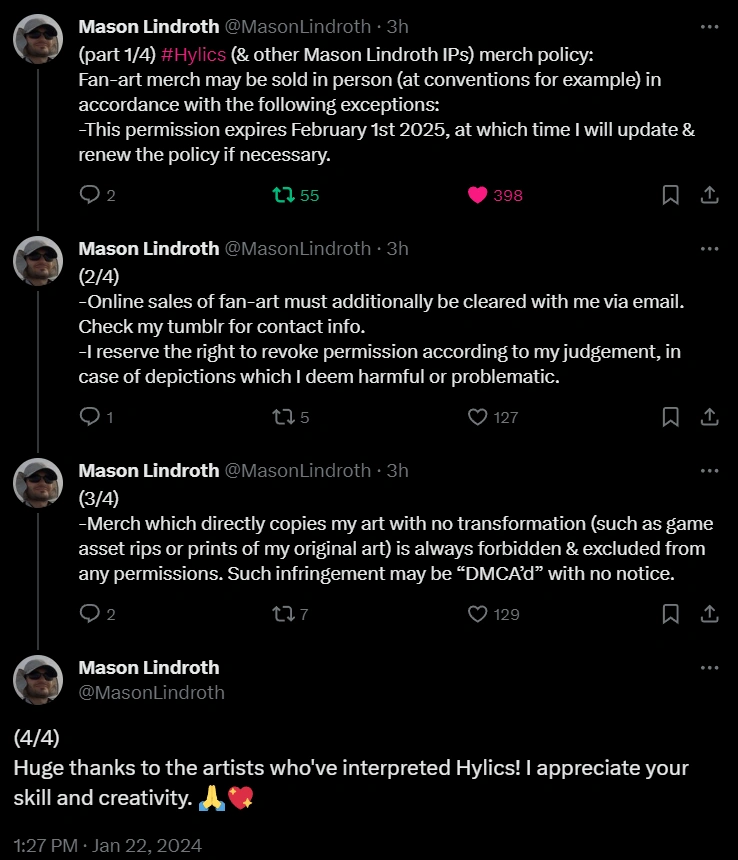Bookmark the first tweet in the thread
The height and width of the screenshot is (860, 738).
[x=670, y=195]
